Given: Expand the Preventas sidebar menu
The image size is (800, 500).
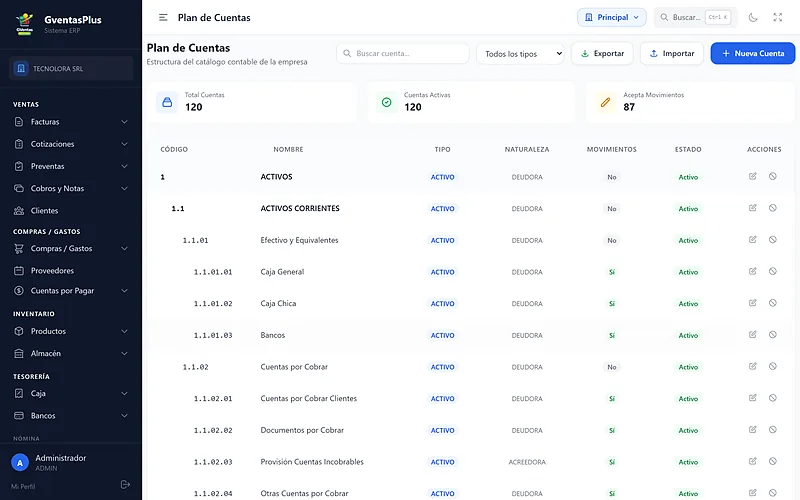Looking at the screenshot, I should click(71, 166).
